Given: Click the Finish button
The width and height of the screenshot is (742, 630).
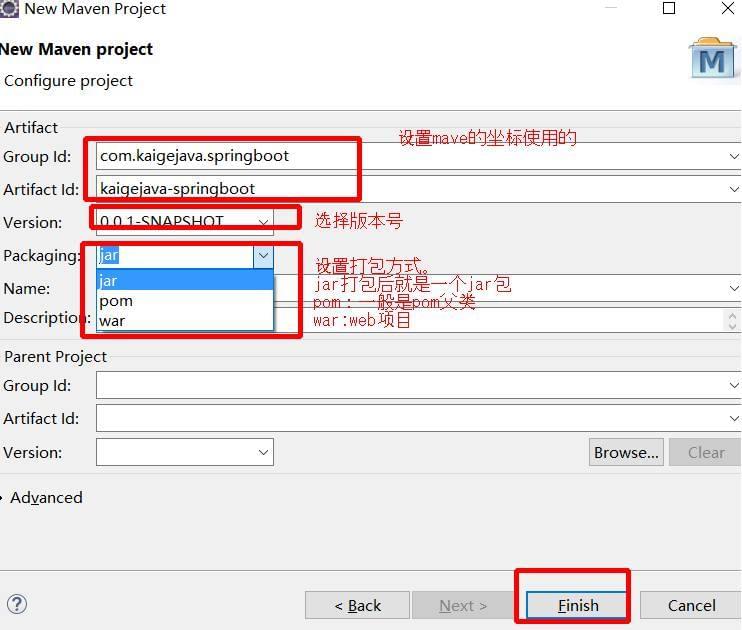Looking at the screenshot, I should [x=577, y=605].
